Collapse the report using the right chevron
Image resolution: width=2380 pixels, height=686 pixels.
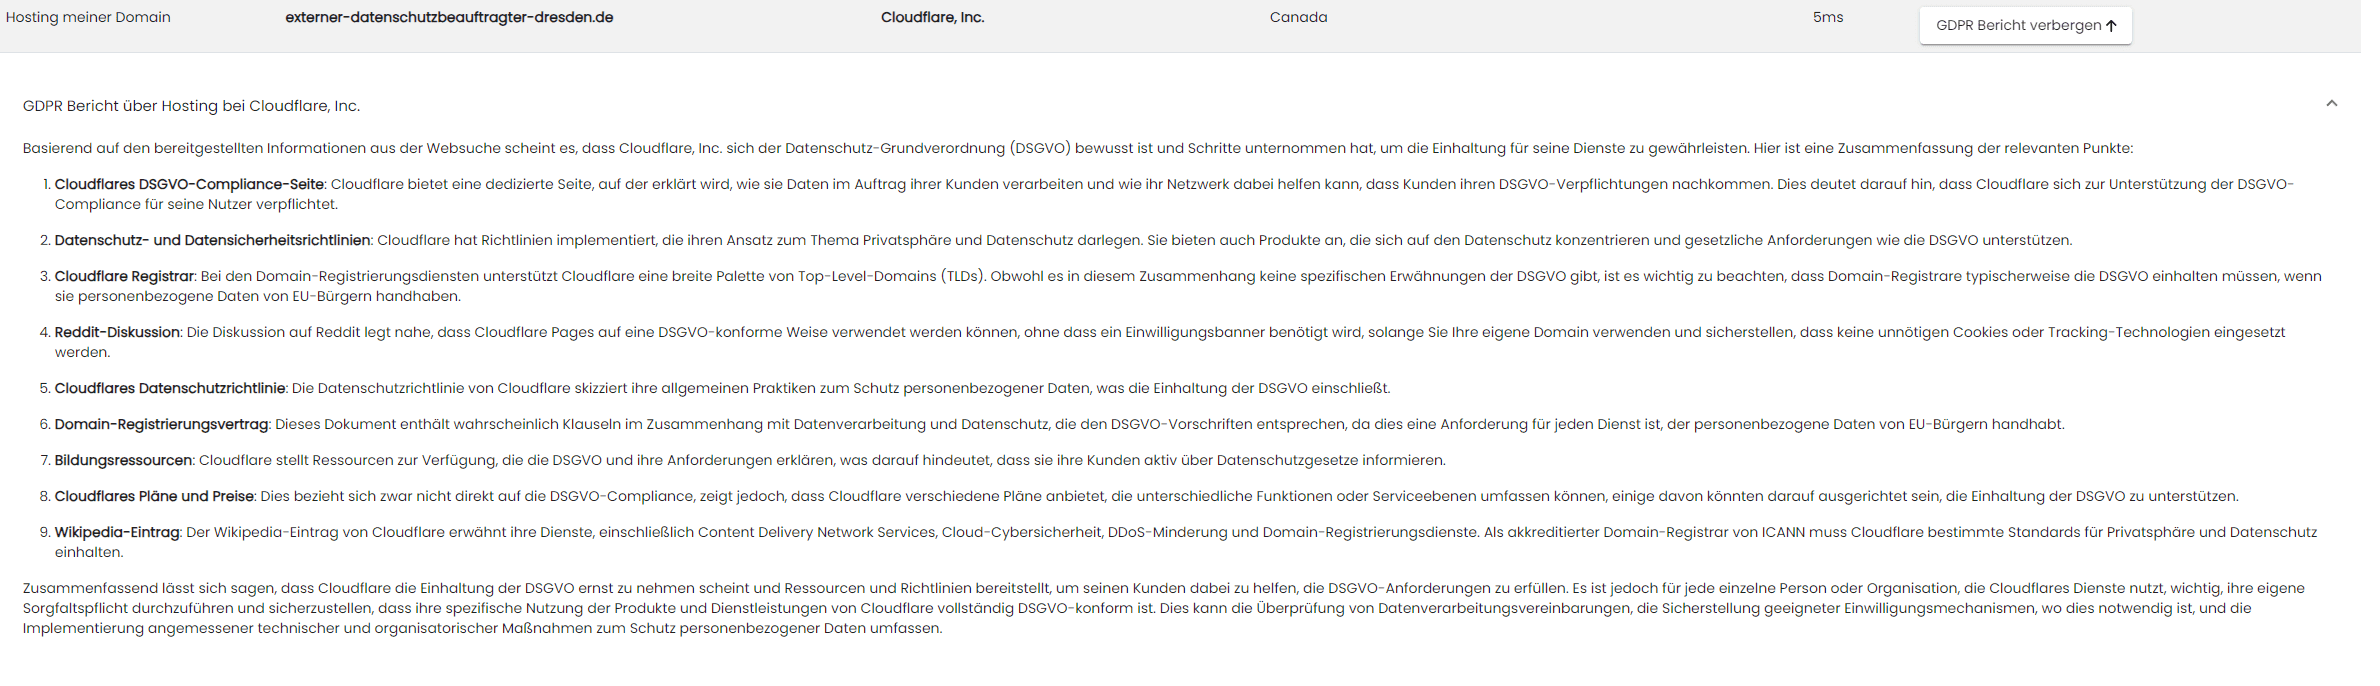pyautogui.click(x=2331, y=104)
